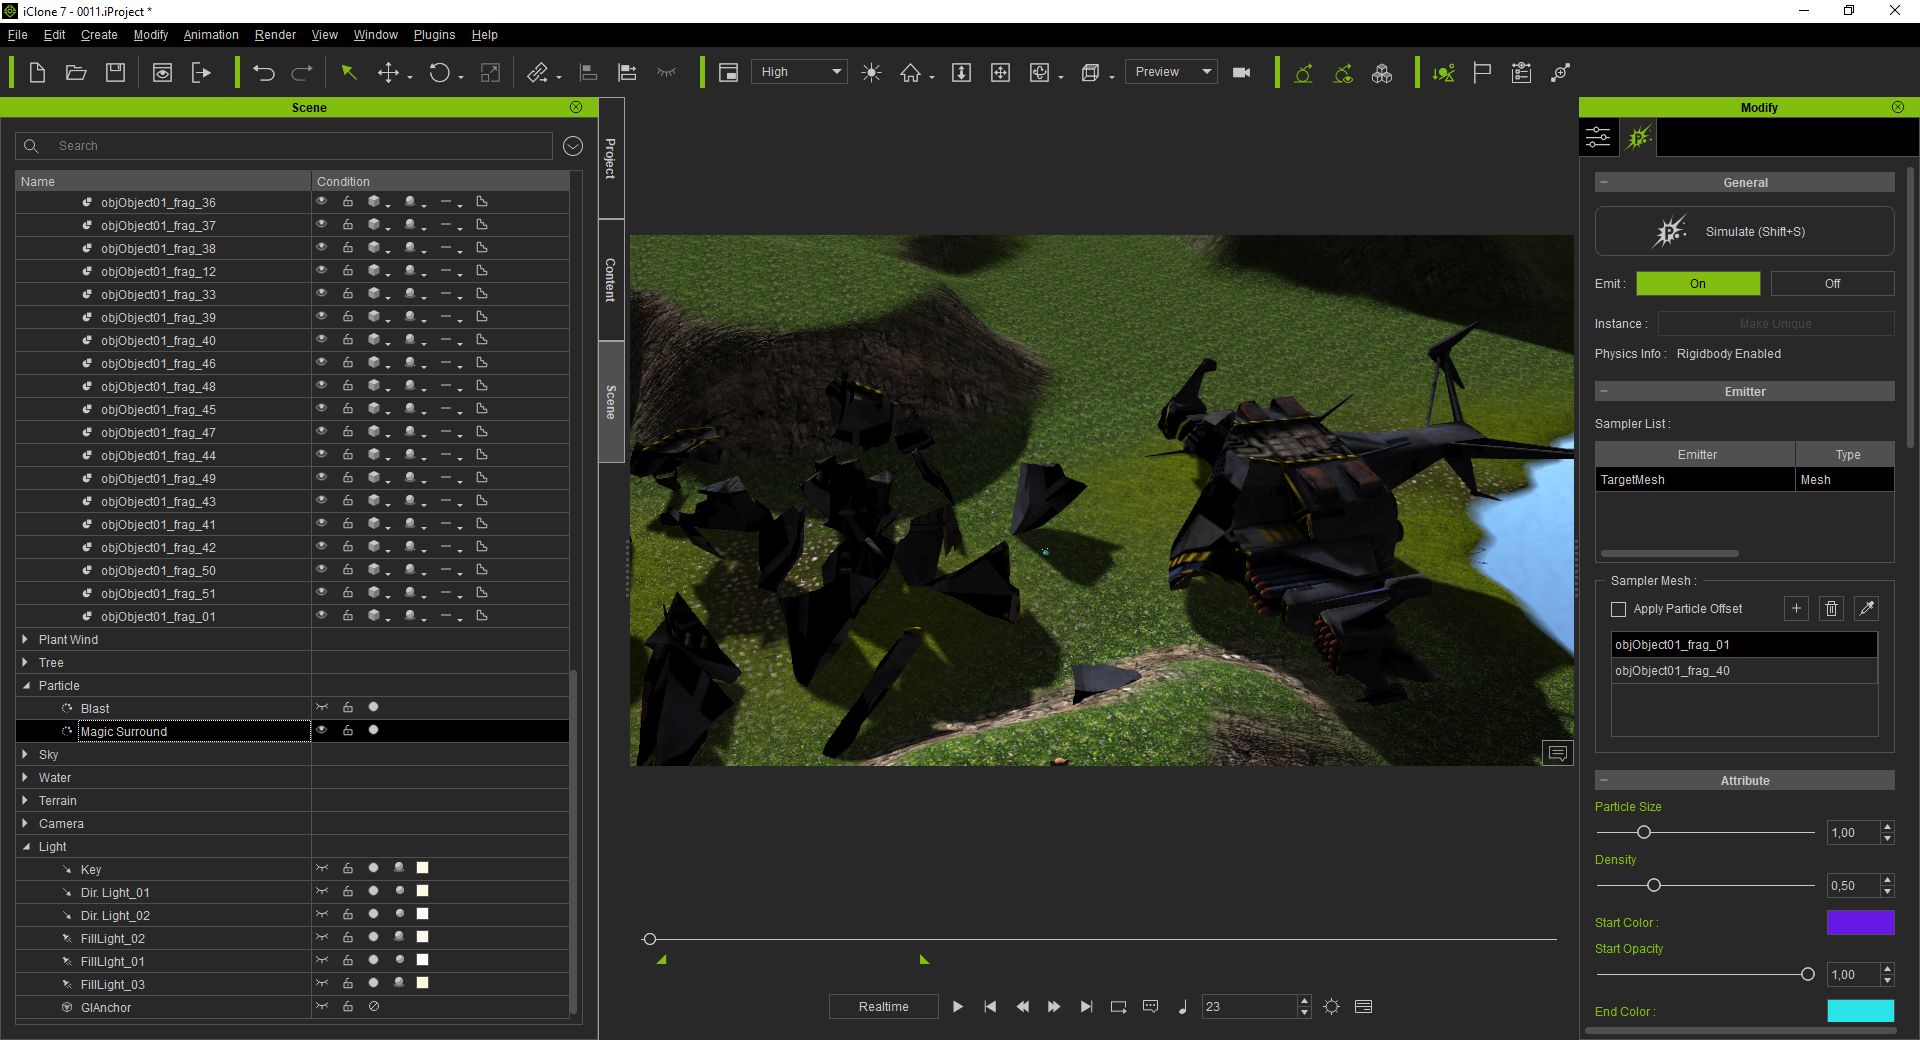Create a new project file
This screenshot has height=1040, width=1920.
pyautogui.click(x=37, y=72)
